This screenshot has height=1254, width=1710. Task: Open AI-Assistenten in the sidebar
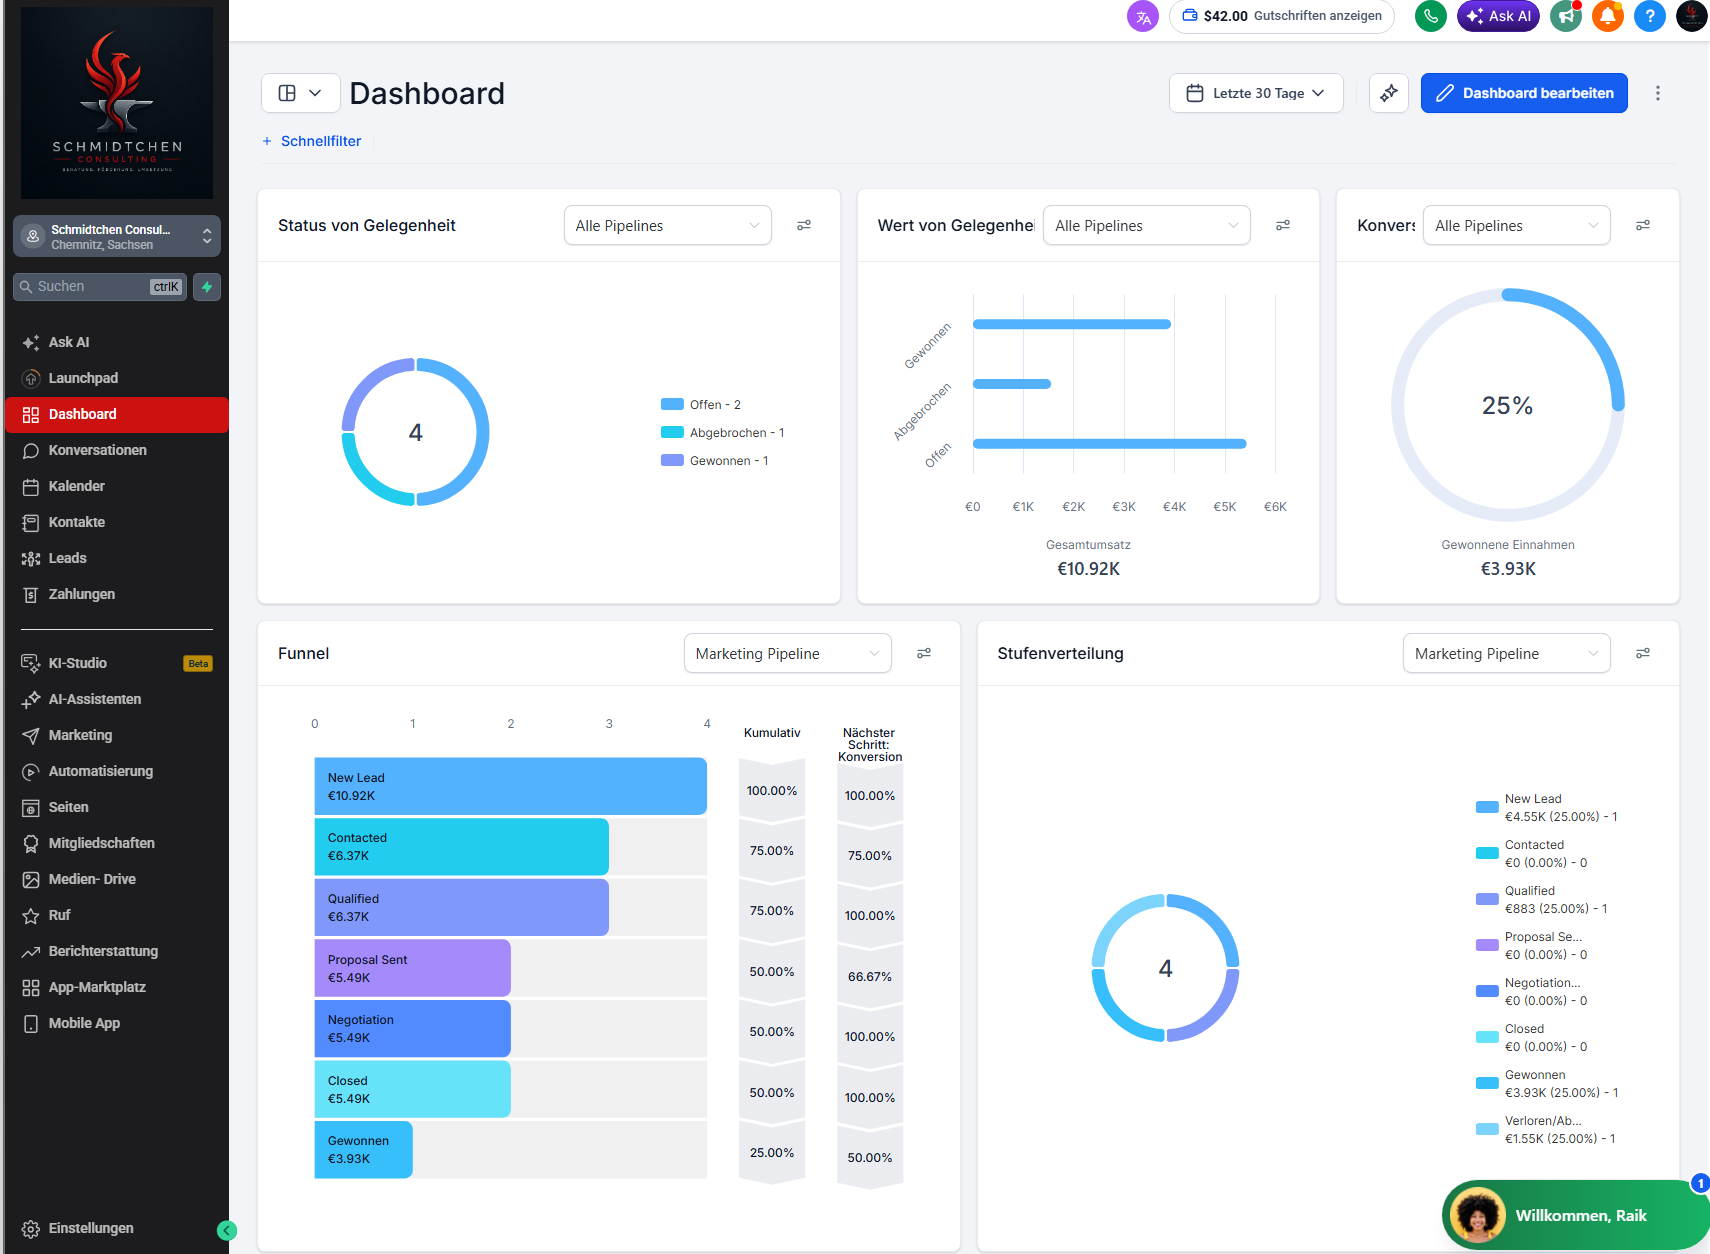click(117, 699)
